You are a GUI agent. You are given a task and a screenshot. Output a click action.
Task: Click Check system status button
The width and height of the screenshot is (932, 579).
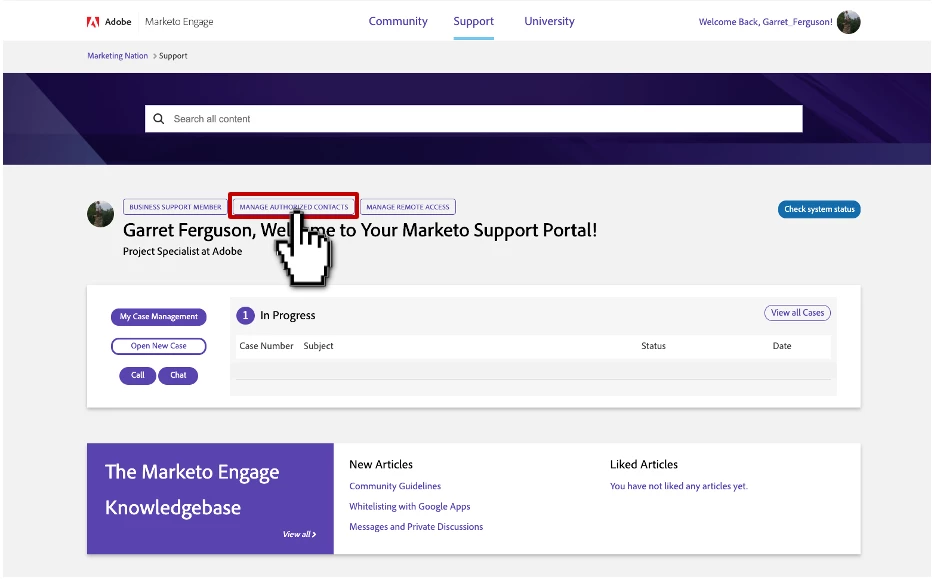click(819, 209)
